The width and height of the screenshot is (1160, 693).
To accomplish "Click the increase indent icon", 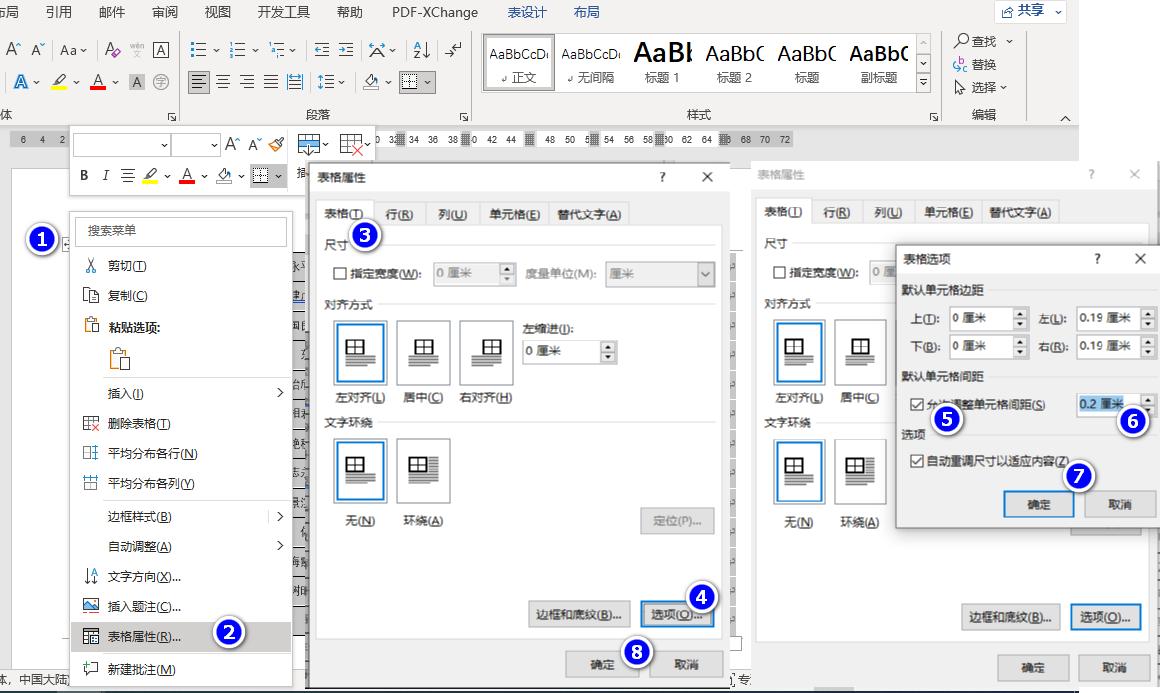I will pyautogui.click(x=346, y=49).
